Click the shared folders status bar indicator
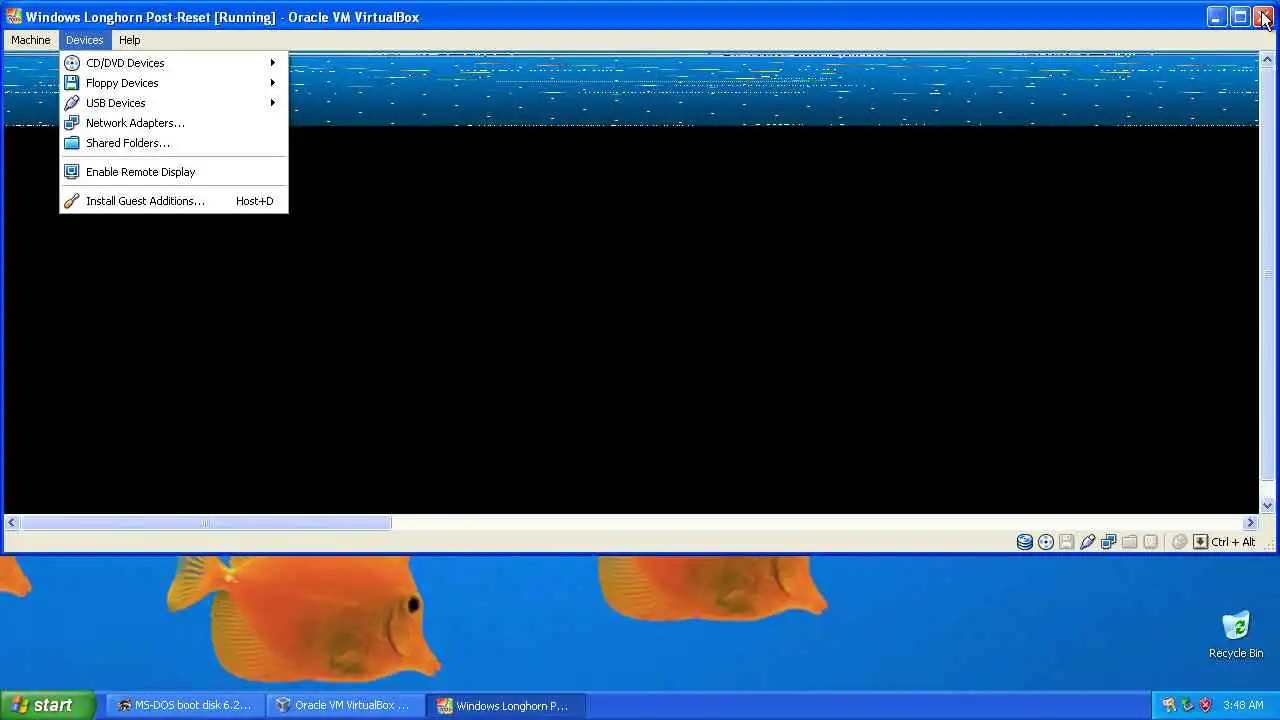Viewport: 1280px width, 720px height. [x=1130, y=542]
